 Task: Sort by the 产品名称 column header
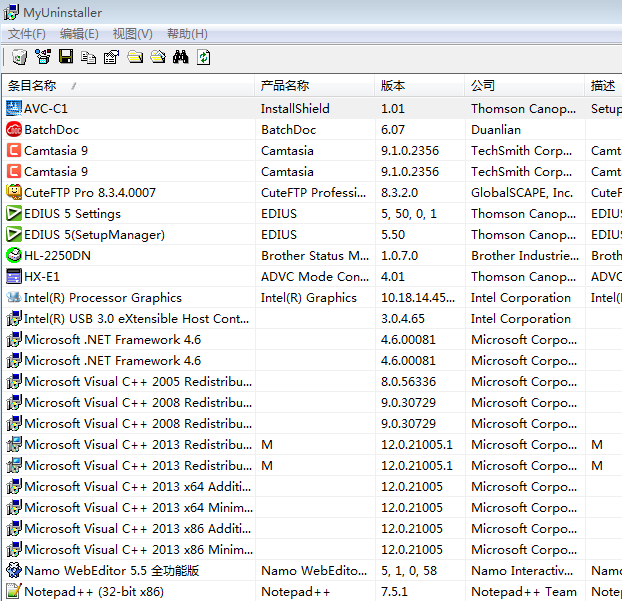pos(315,86)
